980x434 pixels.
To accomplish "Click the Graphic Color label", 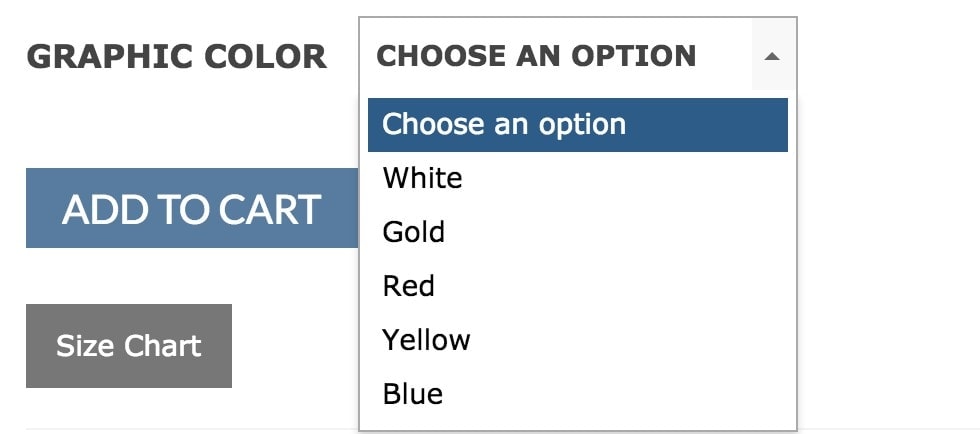I will 176,57.
